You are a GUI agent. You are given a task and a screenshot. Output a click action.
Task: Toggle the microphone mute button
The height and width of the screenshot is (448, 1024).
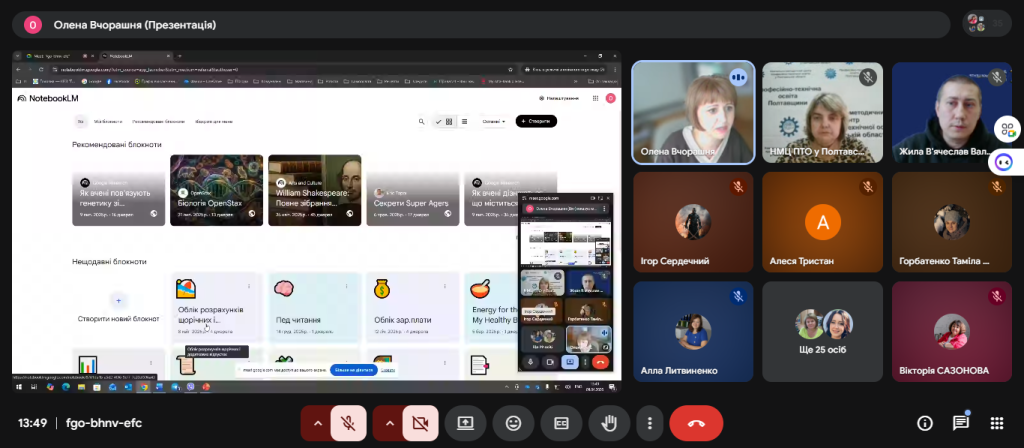[x=348, y=423]
